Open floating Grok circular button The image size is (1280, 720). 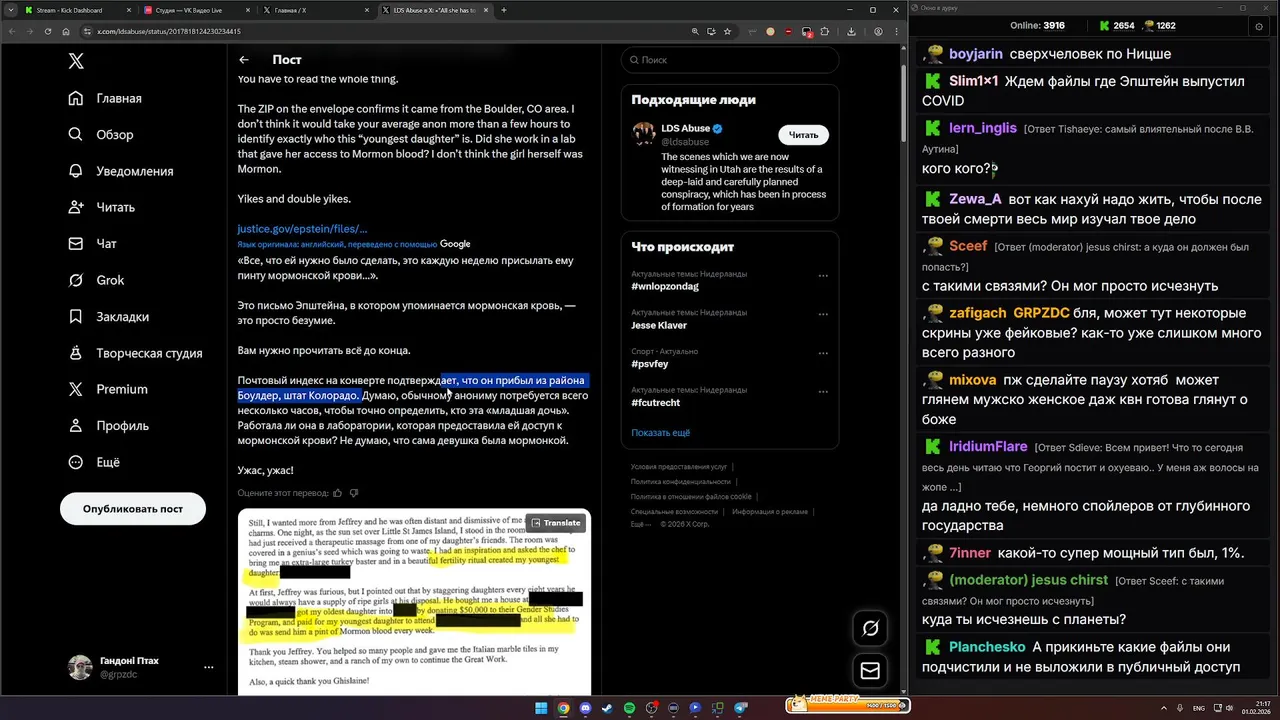click(x=870, y=628)
